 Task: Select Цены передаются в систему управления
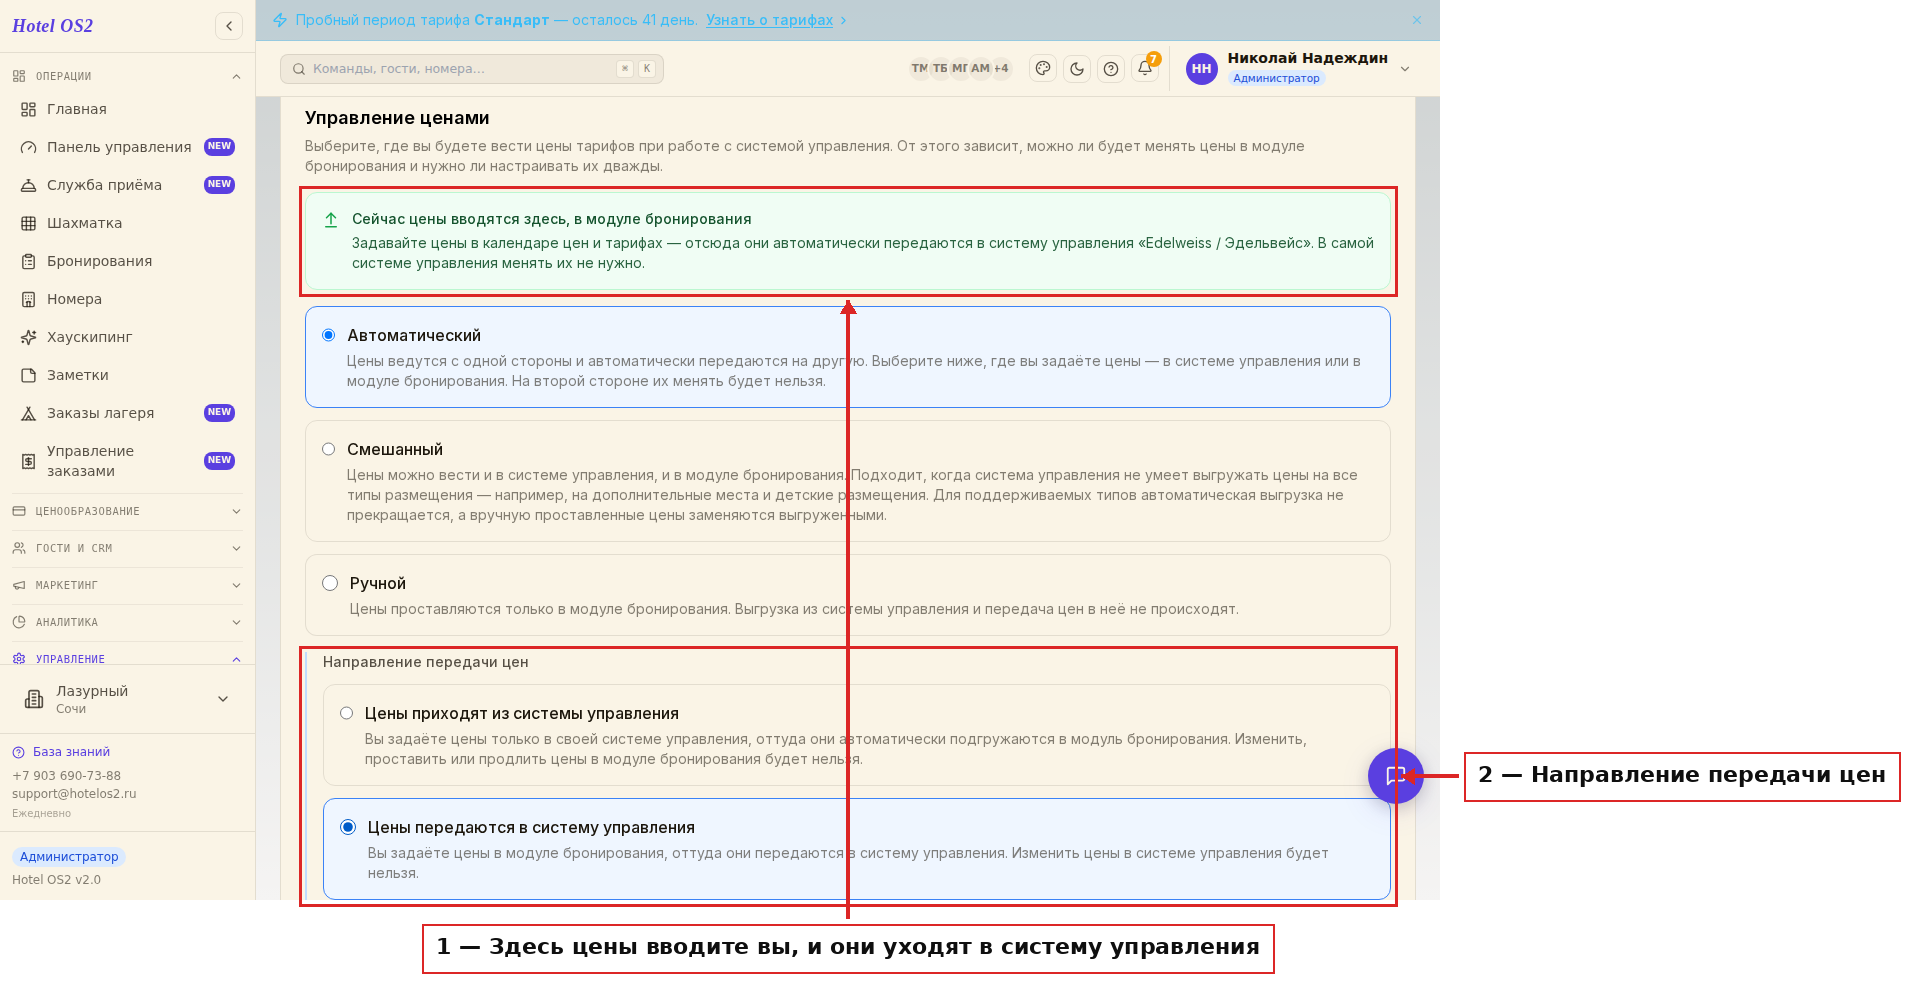coord(348,827)
